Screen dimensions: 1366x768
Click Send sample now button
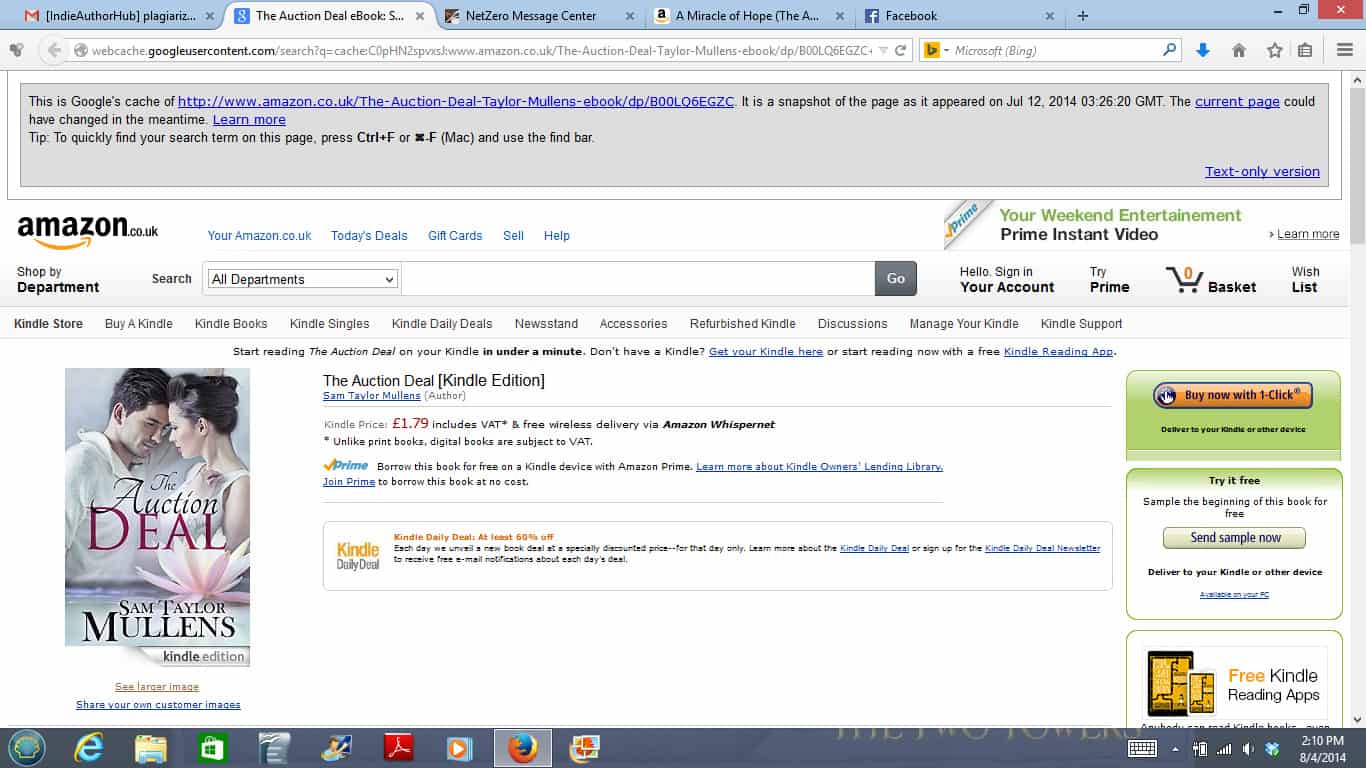1235,537
